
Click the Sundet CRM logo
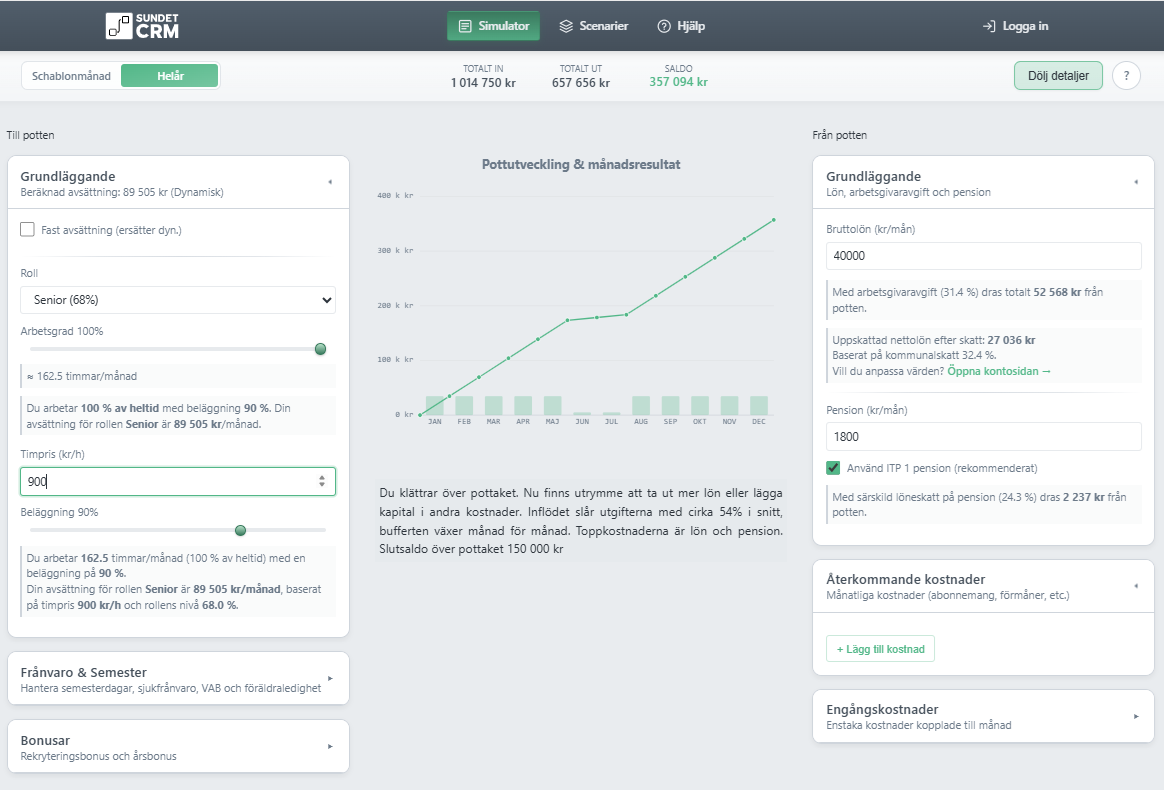click(x=141, y=25)
